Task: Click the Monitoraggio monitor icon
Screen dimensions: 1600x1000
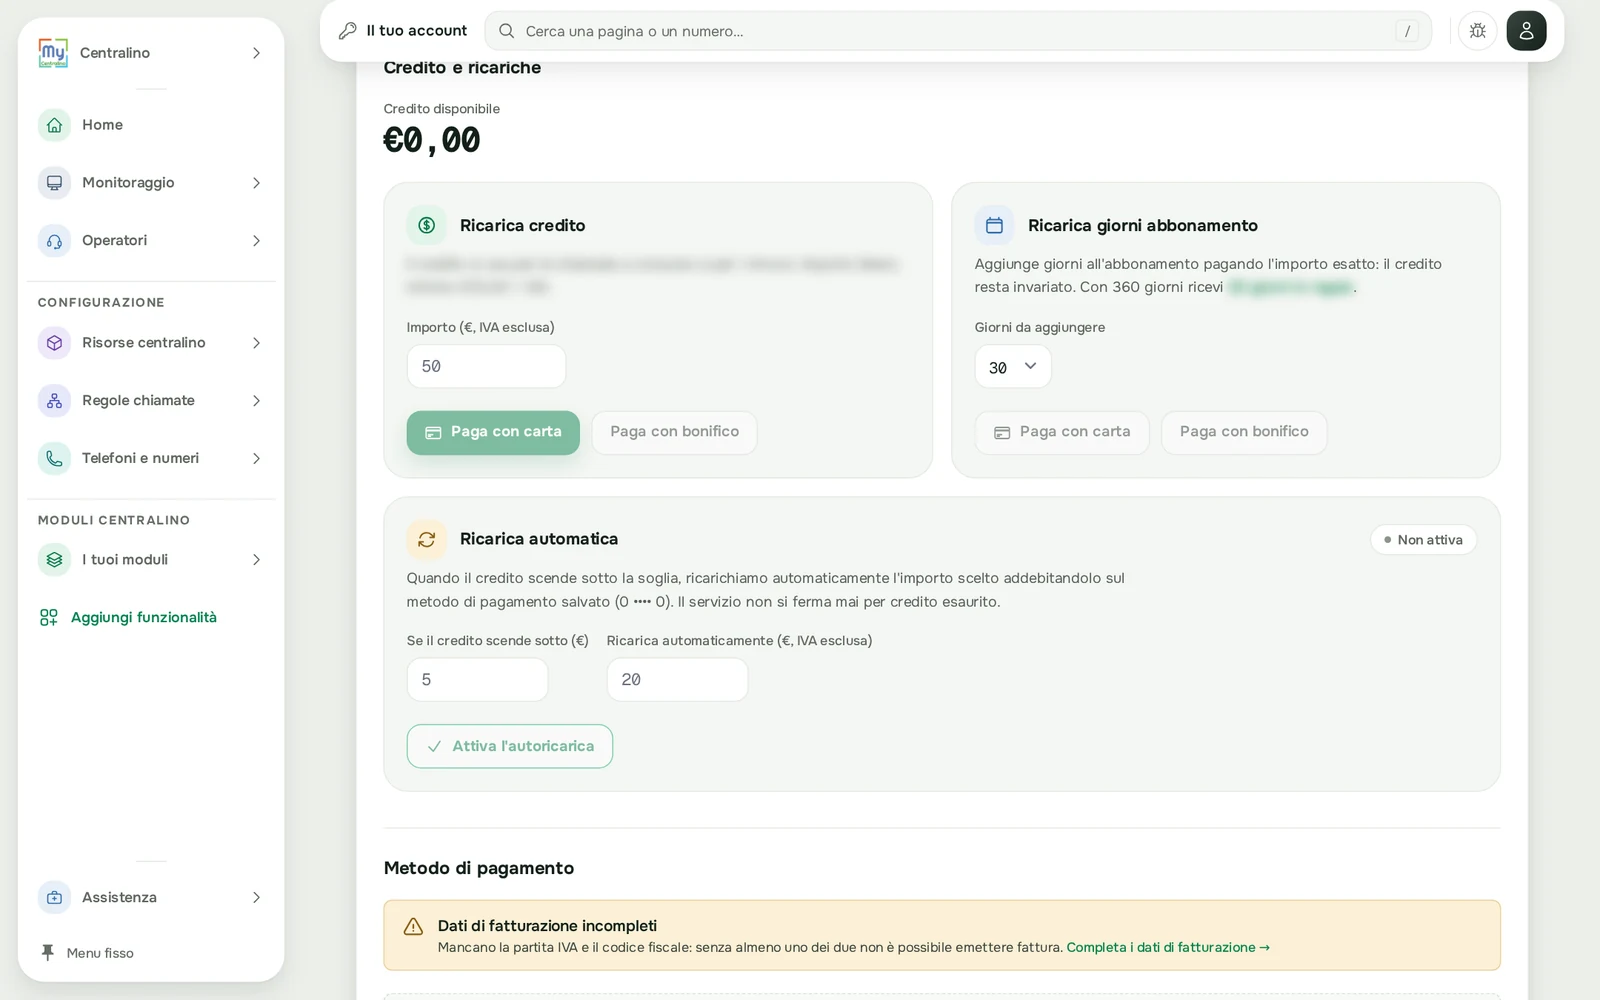Action: tap(54, 183)
